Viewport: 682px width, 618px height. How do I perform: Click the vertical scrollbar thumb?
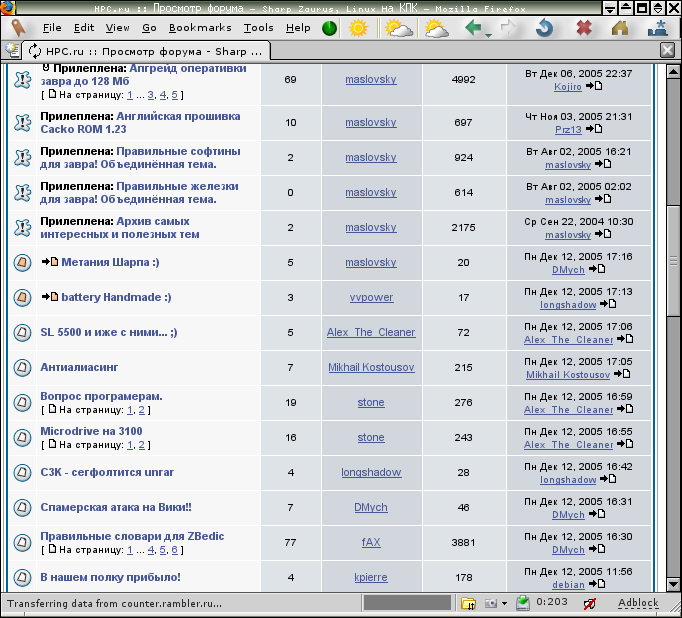tap(673, 261)
